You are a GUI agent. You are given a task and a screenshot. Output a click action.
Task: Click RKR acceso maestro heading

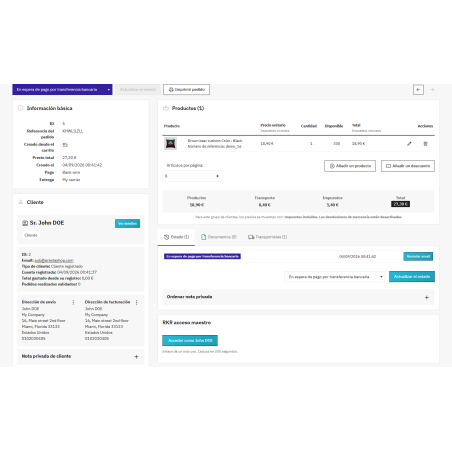187,323
